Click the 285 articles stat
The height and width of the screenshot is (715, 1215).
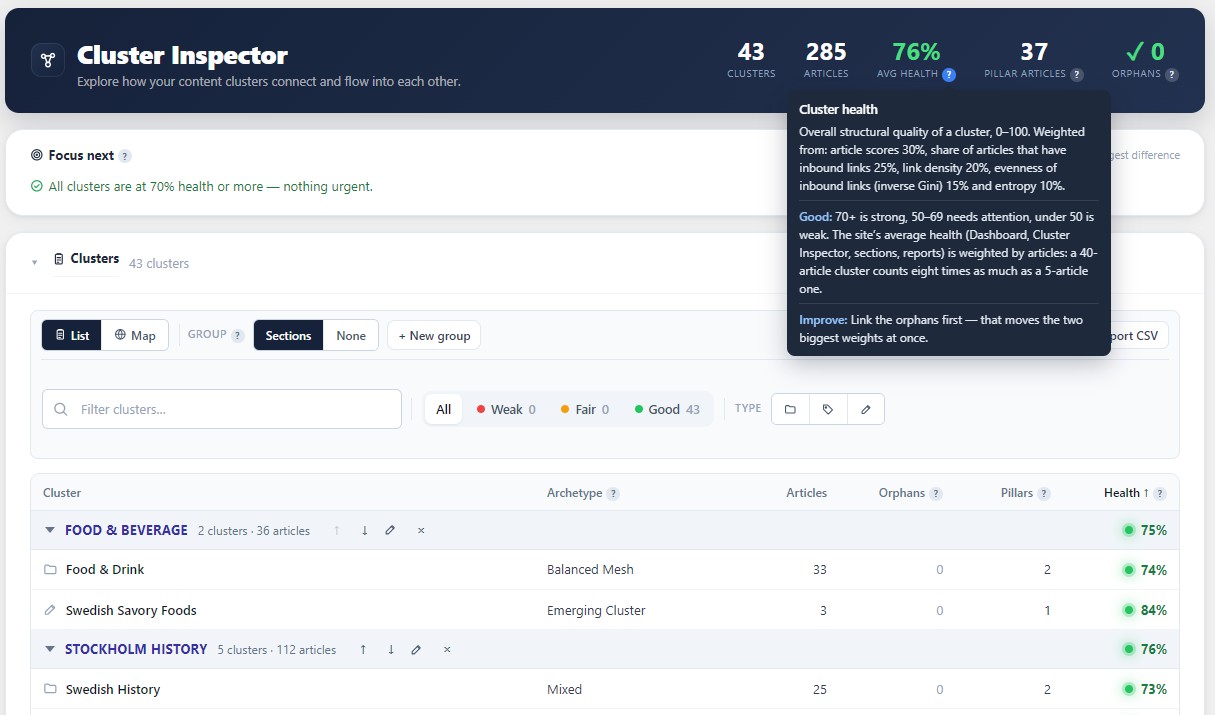(826, 60)
